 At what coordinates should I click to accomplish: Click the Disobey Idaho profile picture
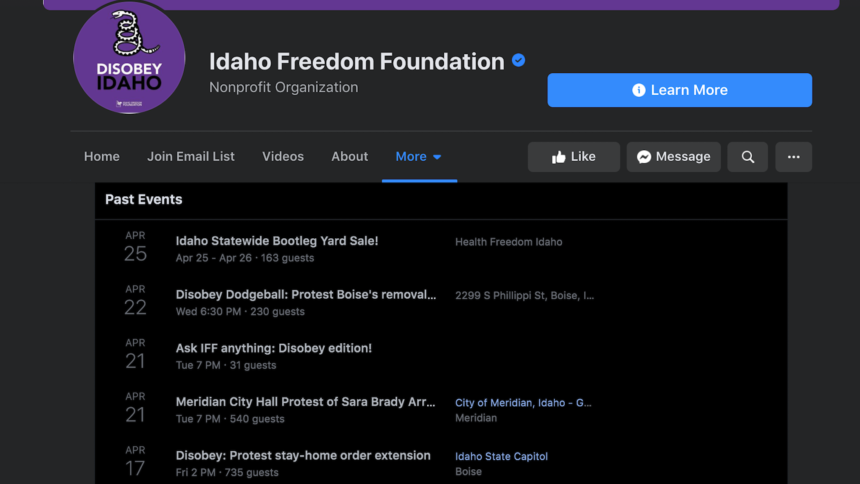click(x=129, y=59)
